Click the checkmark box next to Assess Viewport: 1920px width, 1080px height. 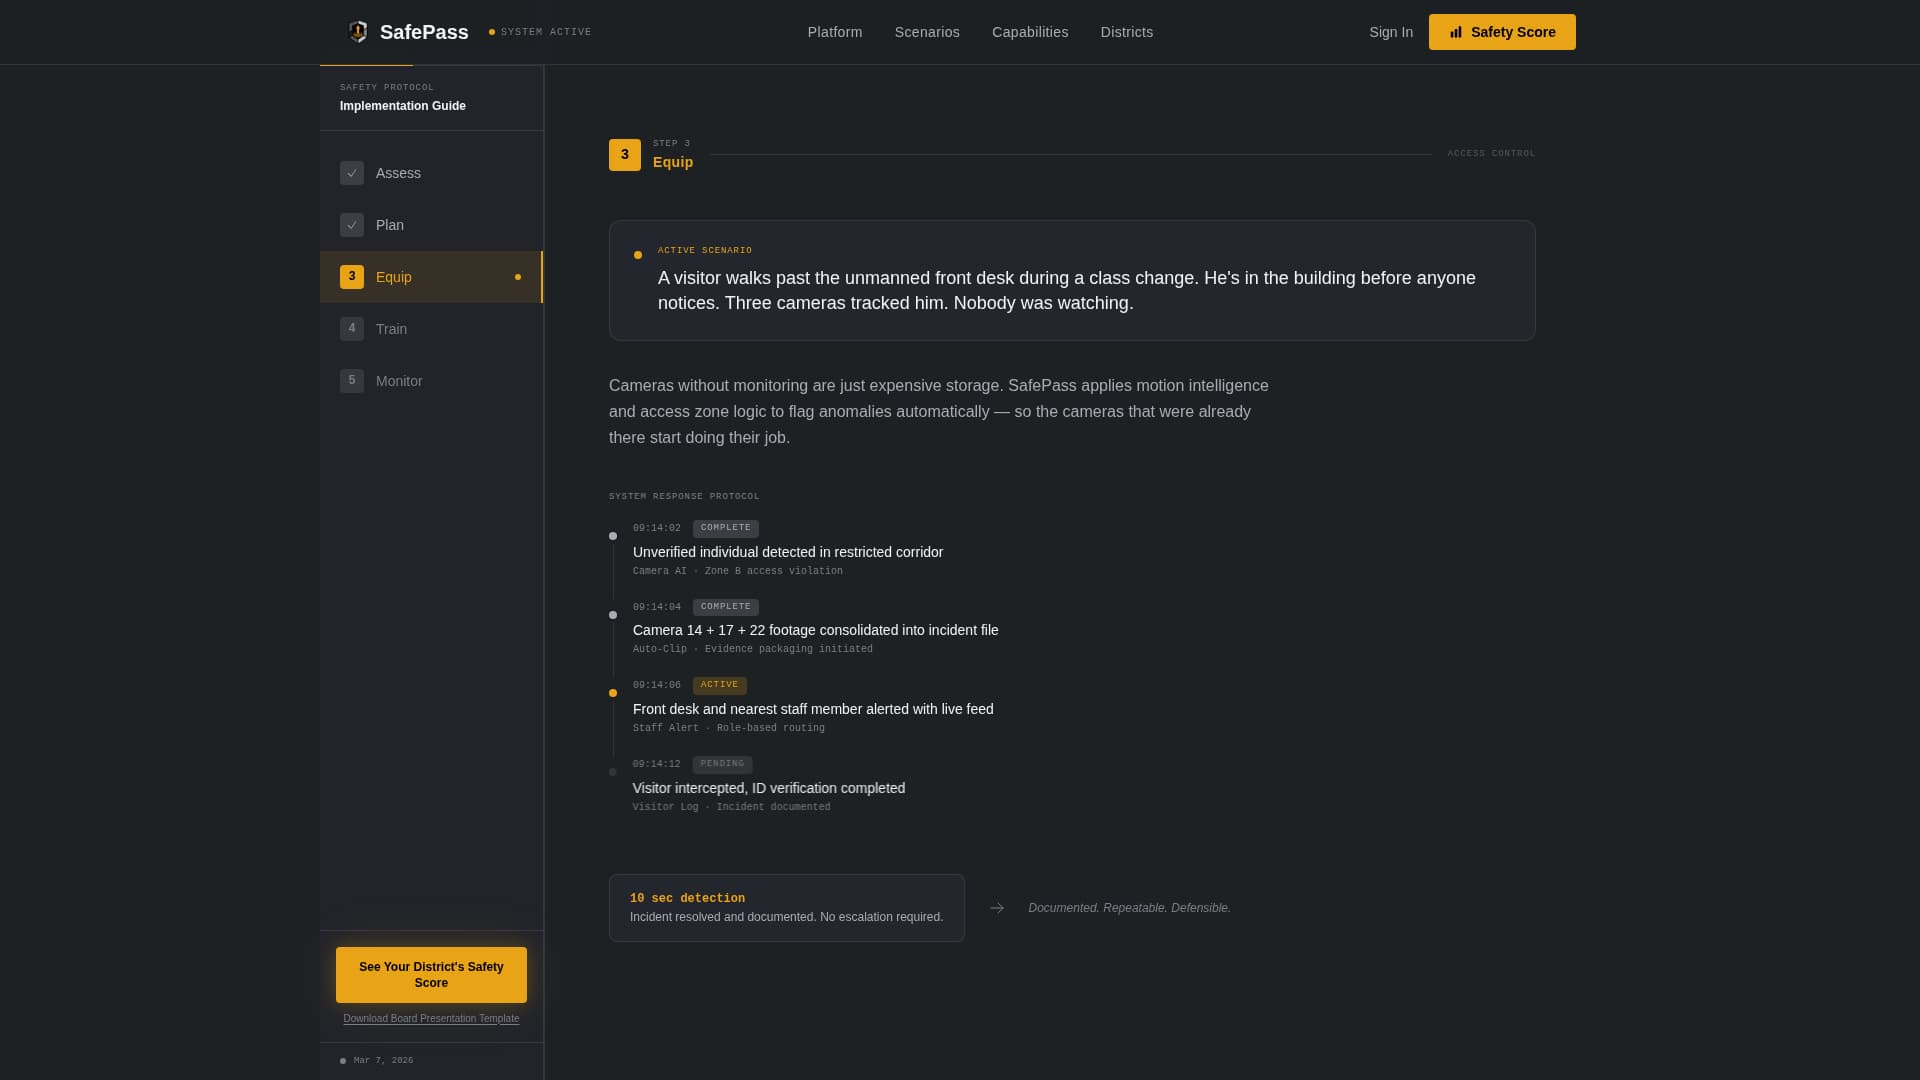click(352, 173)
